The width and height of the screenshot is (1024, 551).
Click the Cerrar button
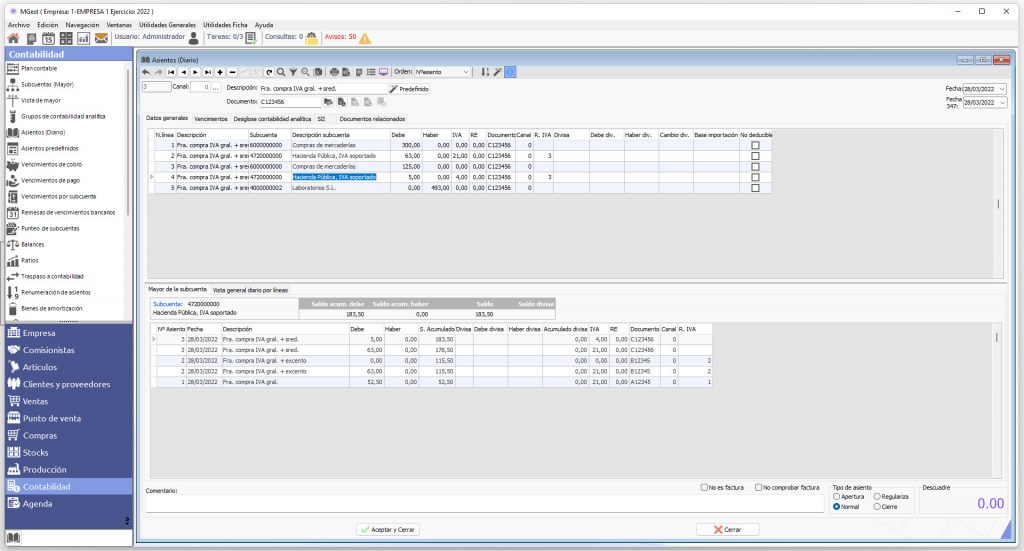[x=728, y=529]
